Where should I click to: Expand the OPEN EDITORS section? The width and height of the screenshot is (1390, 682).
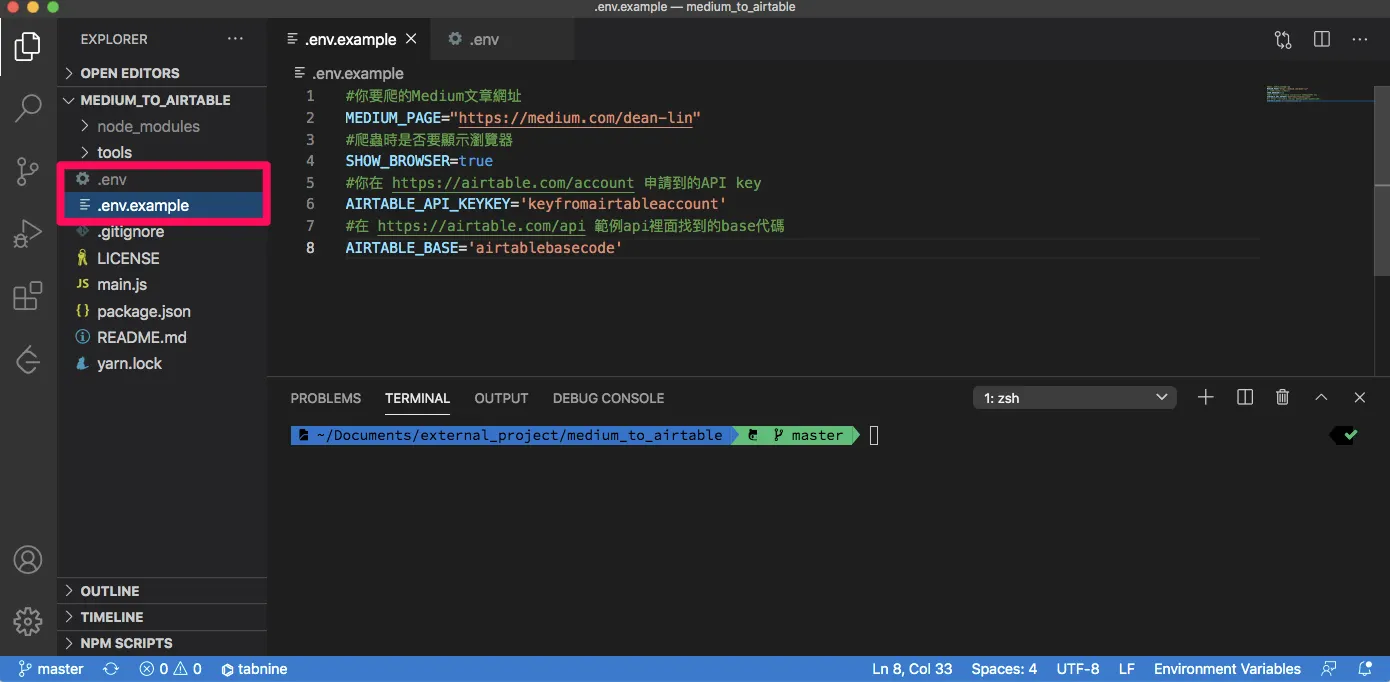point(162,73)
